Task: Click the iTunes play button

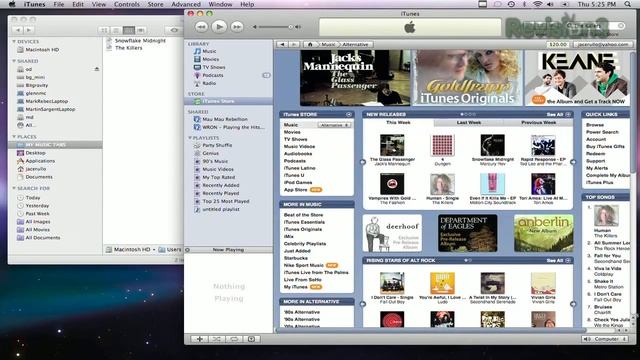Action: tap(219, 27)
